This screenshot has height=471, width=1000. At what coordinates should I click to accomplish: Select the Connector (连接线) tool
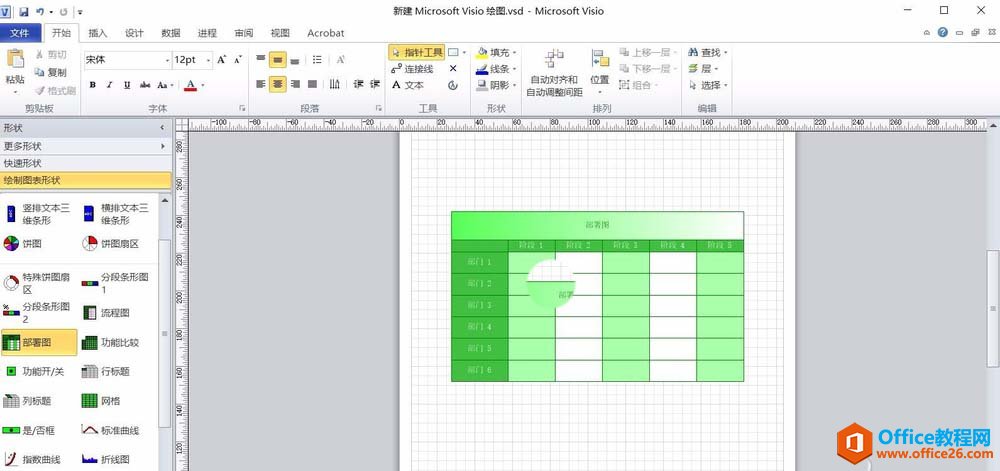click(412, 68)
